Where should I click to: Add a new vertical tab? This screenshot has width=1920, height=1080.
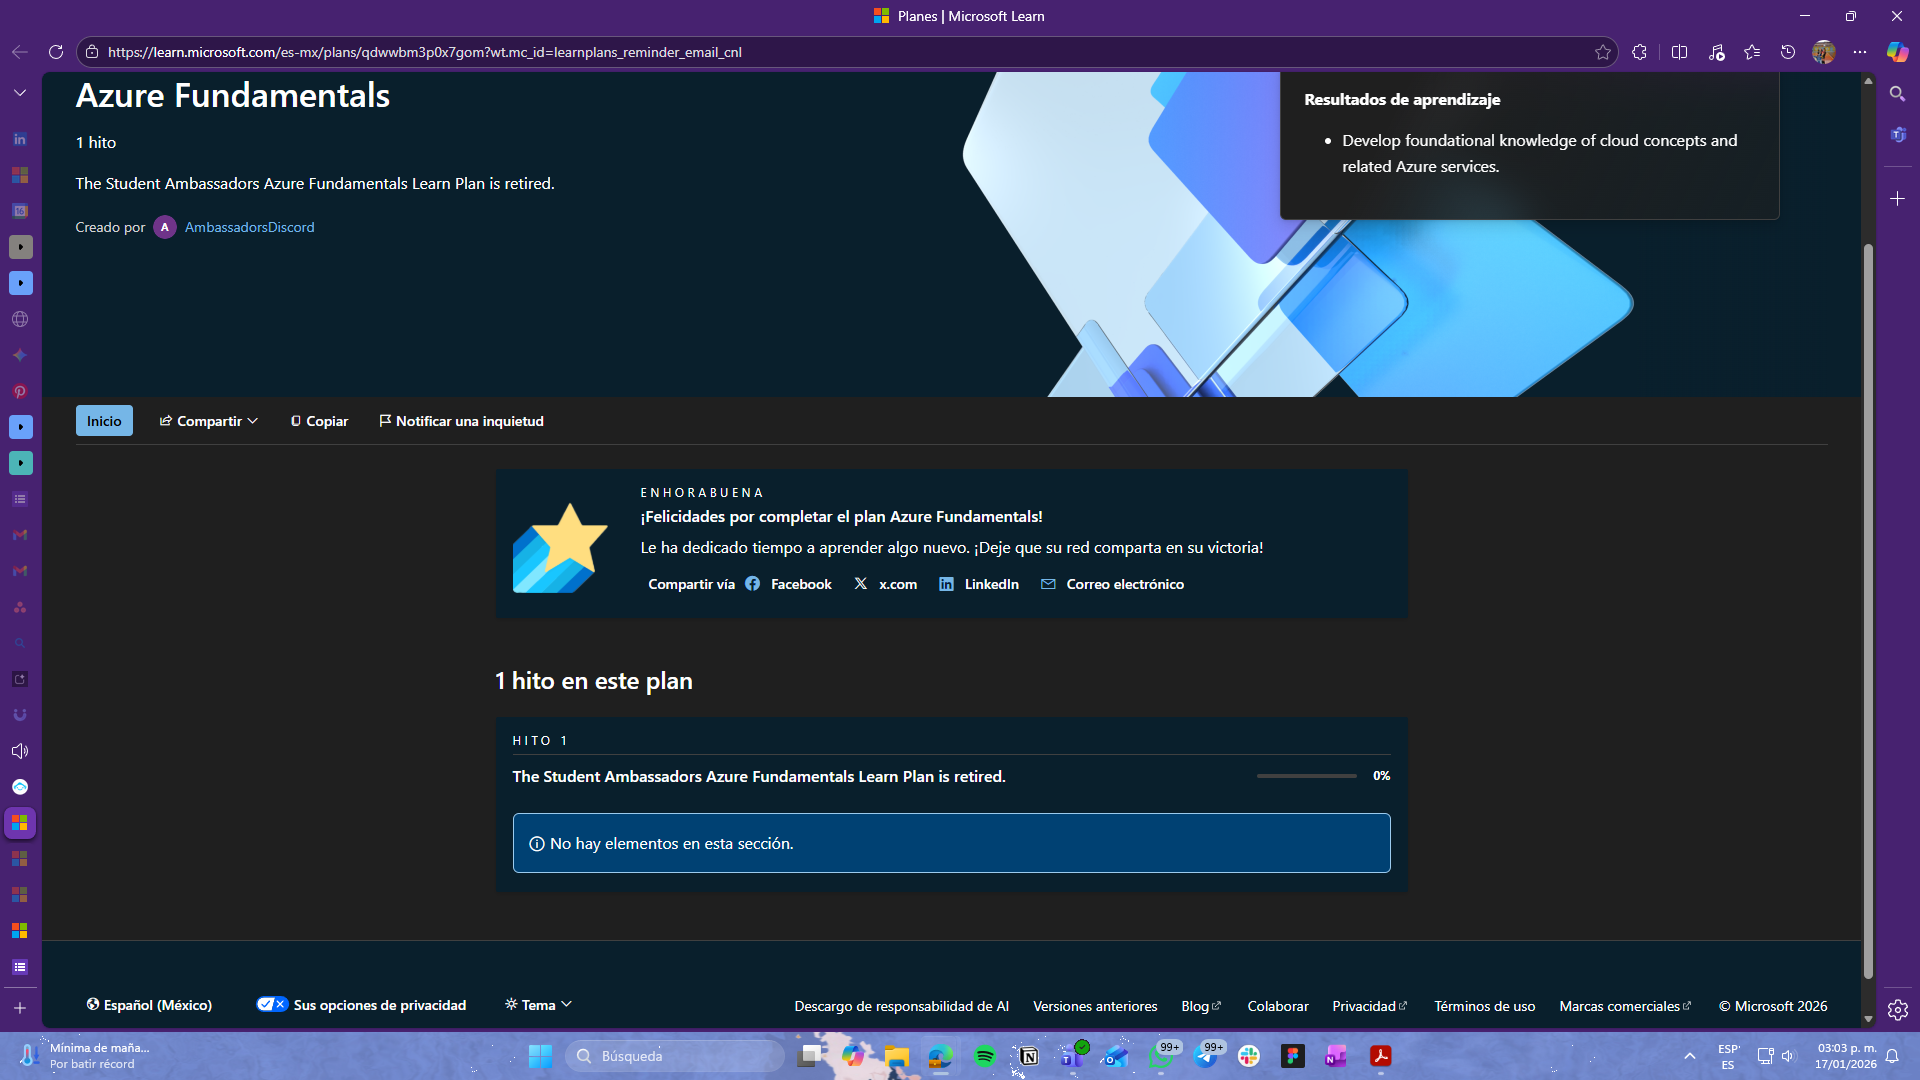tap(20, 1008)
